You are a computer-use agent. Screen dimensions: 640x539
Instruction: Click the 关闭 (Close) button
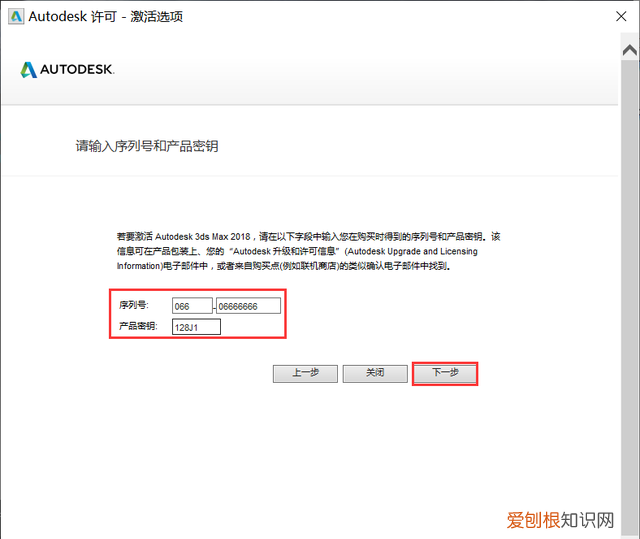click(x=375, y=373)
